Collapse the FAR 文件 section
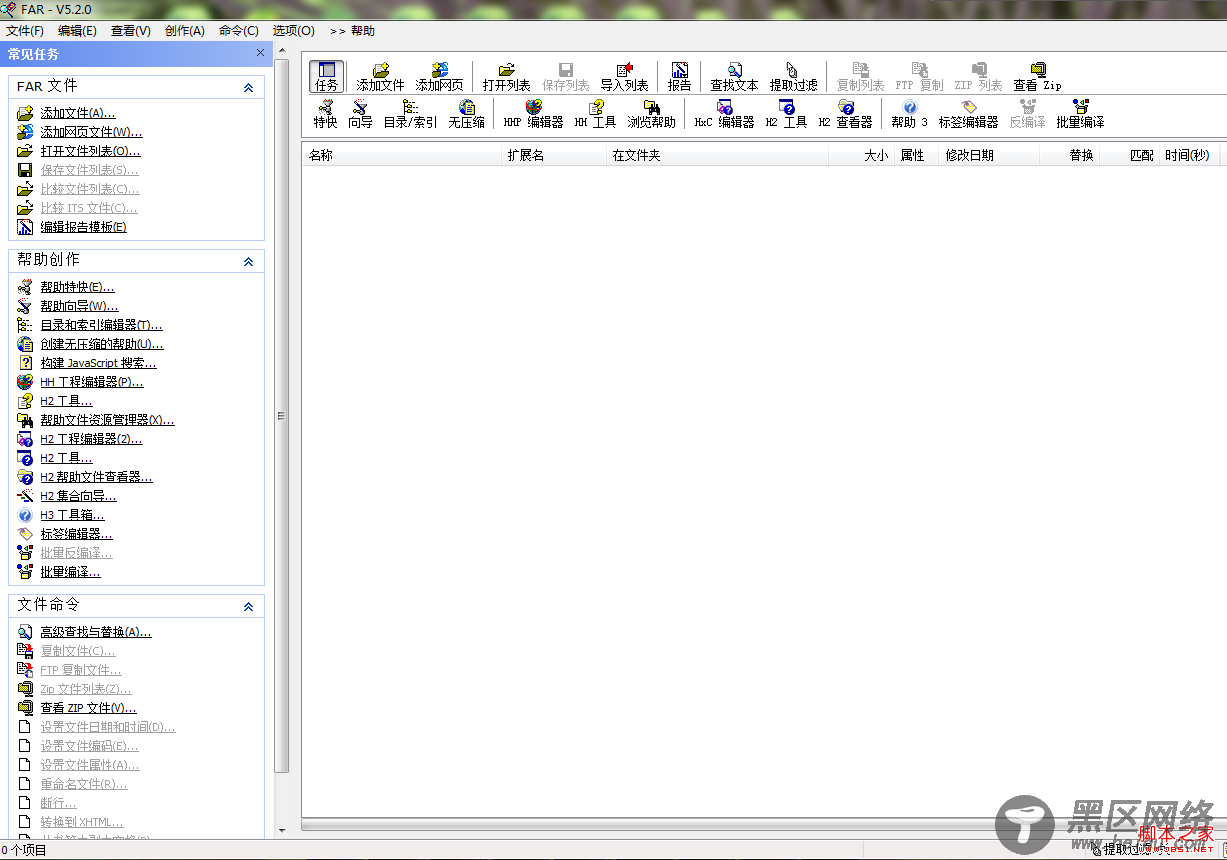The image size is (1227, 860). [x=249, y=88]
